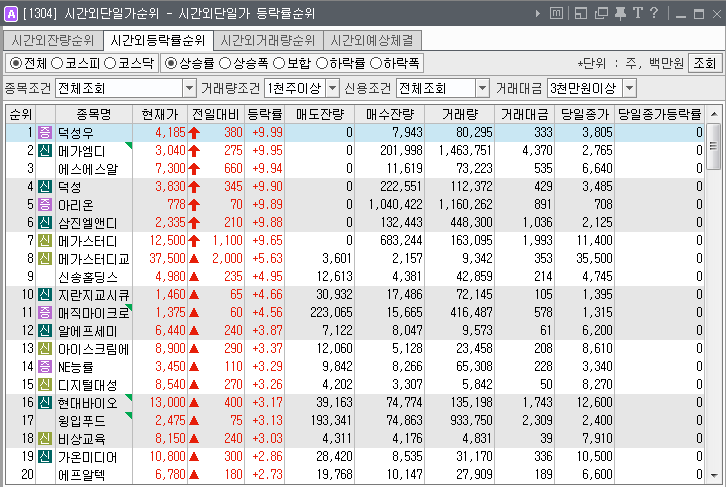This screenshot has height=487, width=726.
Task: Click the 매도잔량 column header
Action: 319,114
